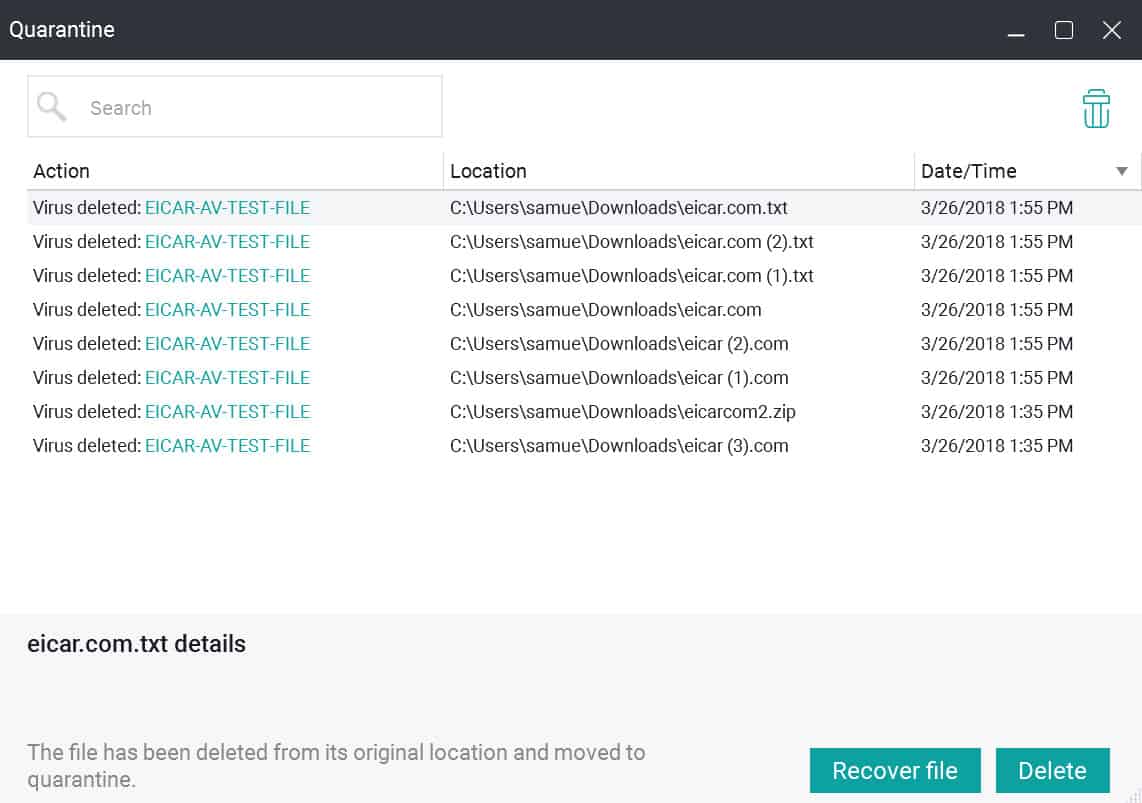Open EICAR-AV-TEST-FILE link for eicar.com.txt
1142x803 pixels.
pyautogui.click(x=227, y=207)
